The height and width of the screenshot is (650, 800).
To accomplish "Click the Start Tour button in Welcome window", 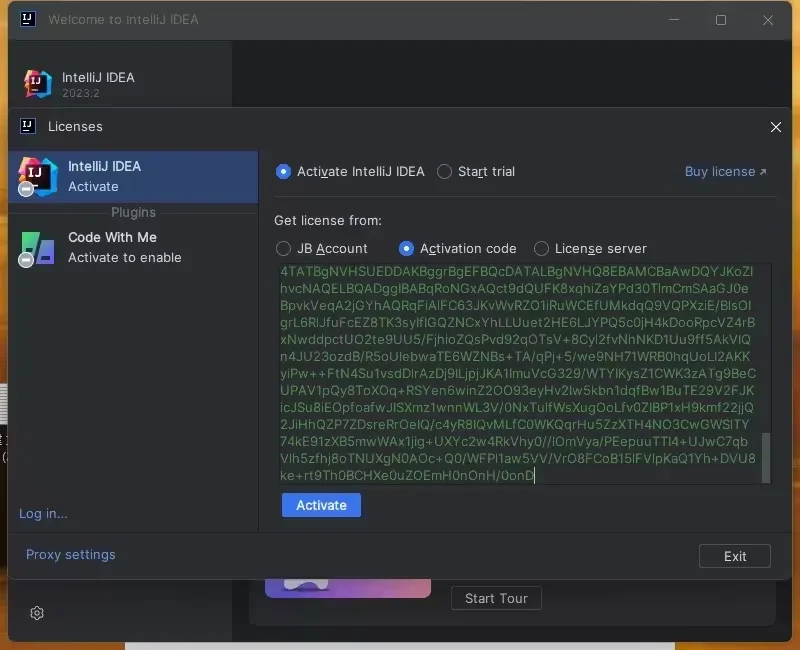I will coord(496,598).
